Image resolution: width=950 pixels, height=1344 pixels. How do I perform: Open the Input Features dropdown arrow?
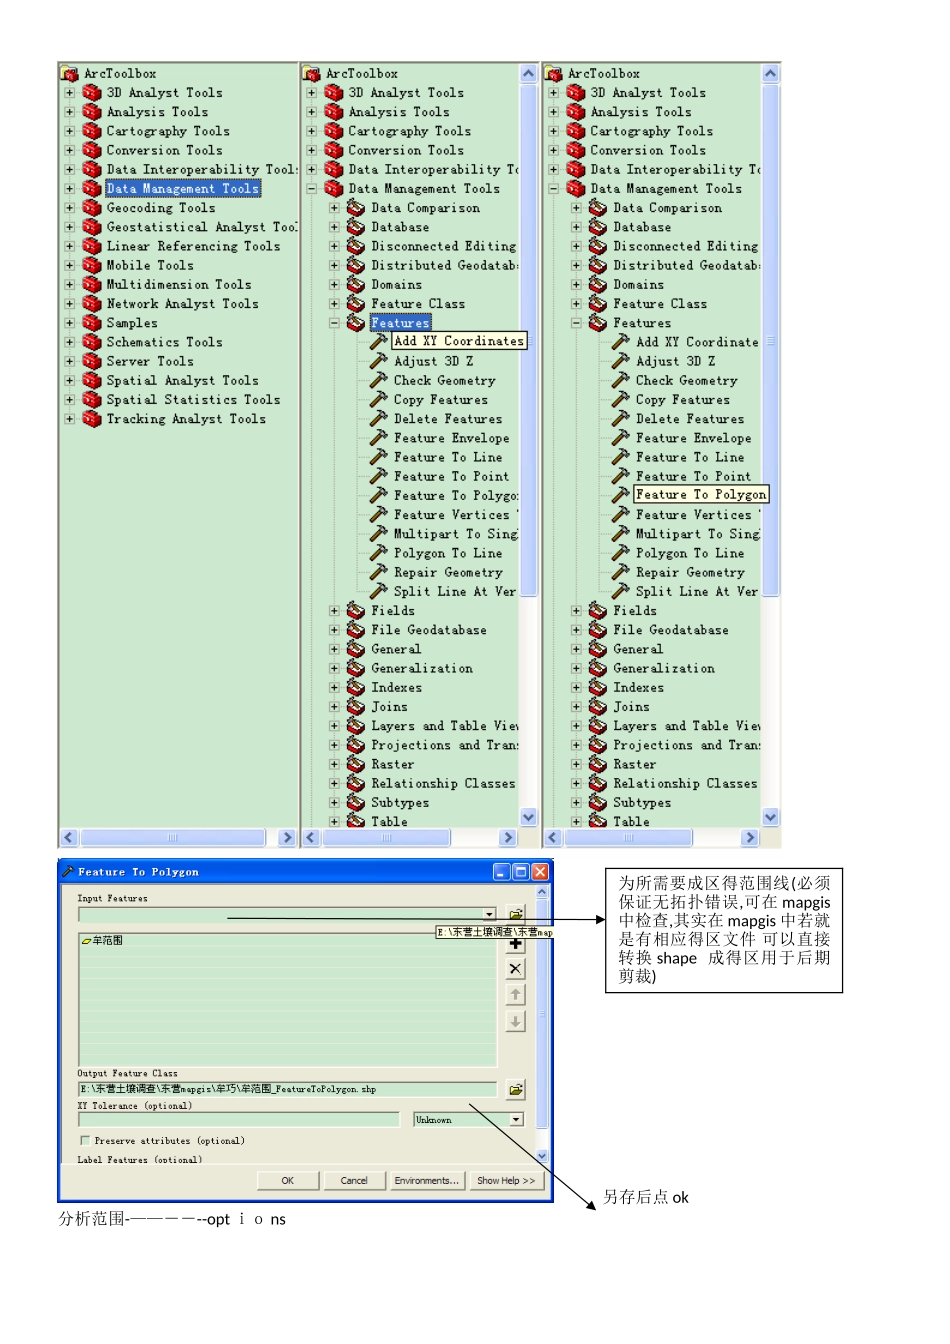(x=489, y=914)
